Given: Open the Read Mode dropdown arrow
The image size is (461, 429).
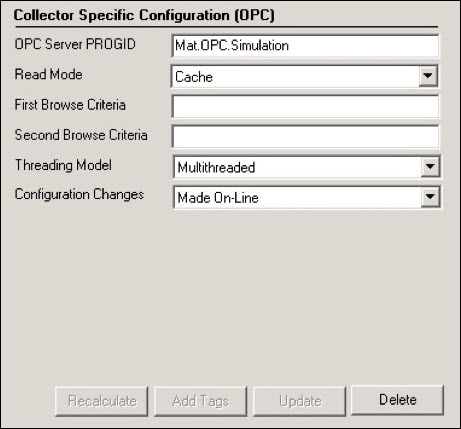Looking at the screenshot, I should click(x=428, y=76).
